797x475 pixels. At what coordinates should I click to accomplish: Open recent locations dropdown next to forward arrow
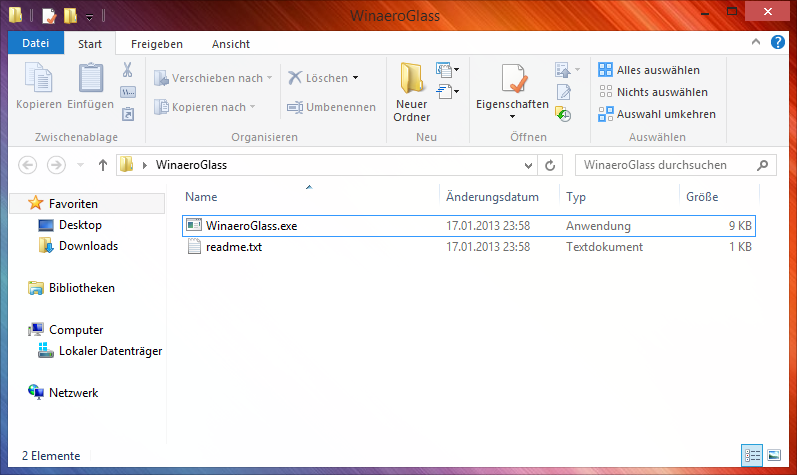click(x=80, y=165)
